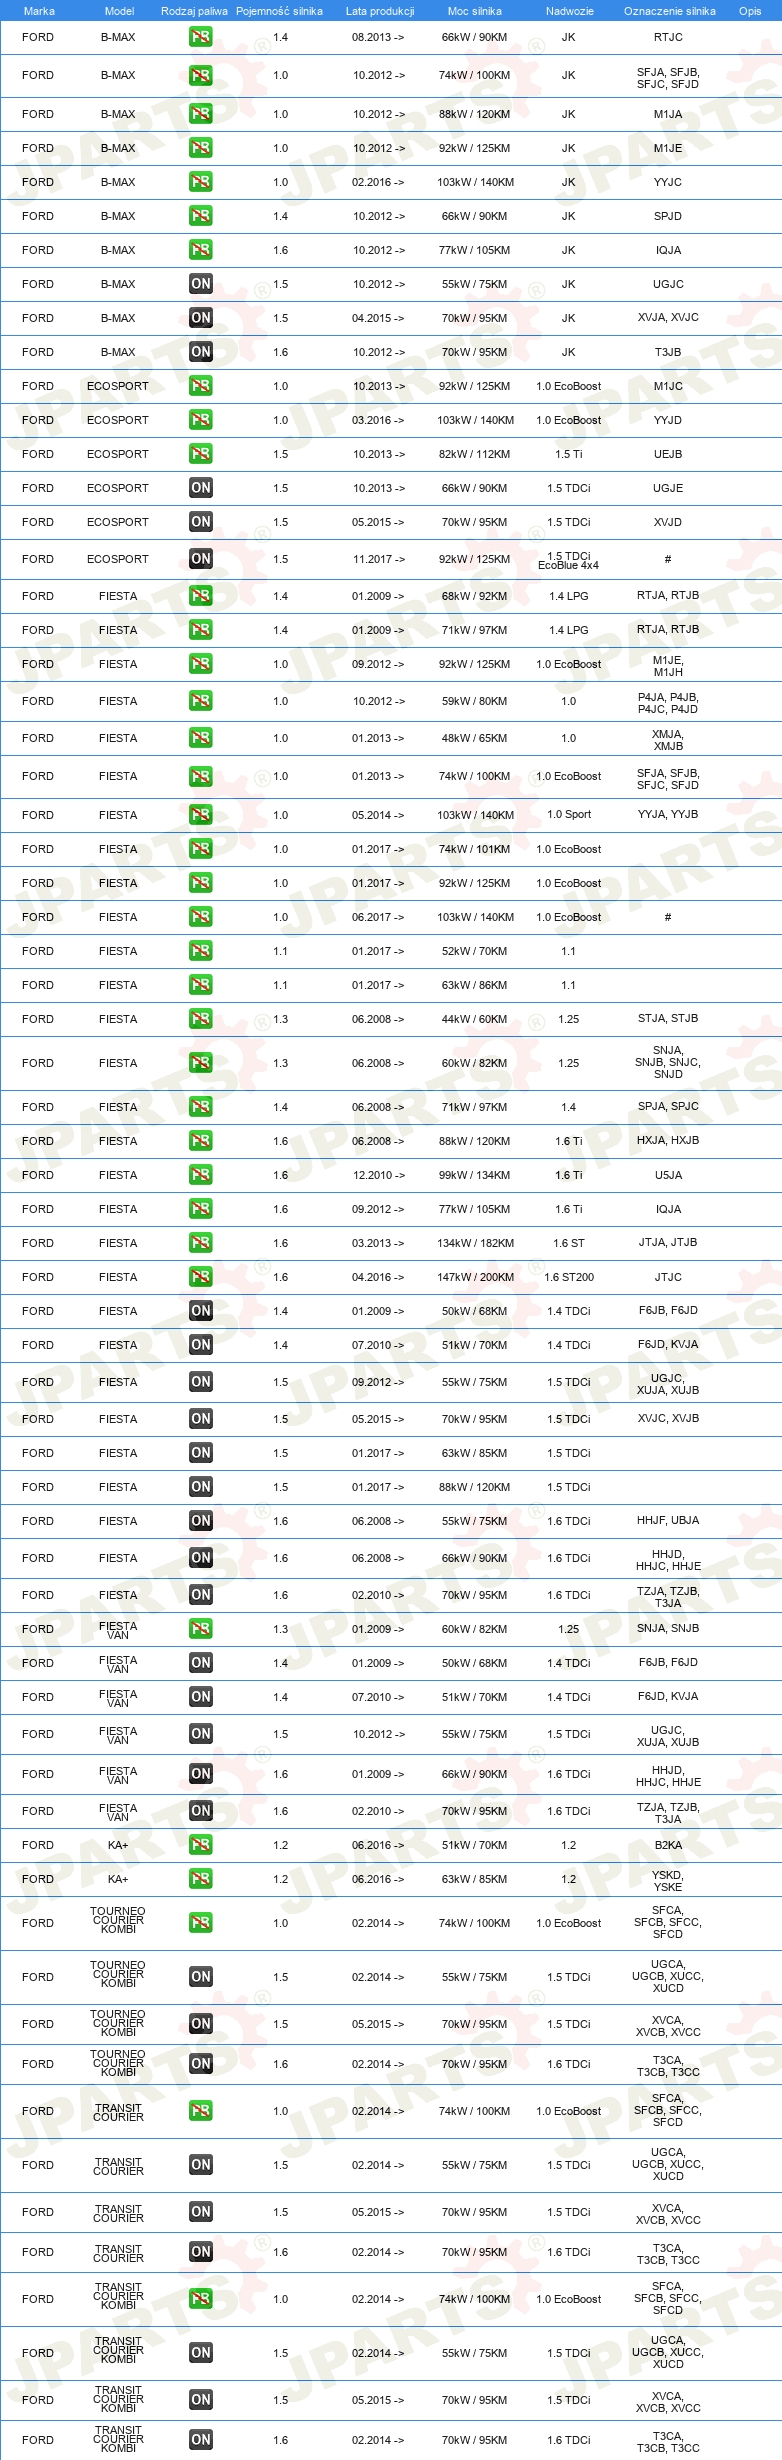Click the "68kW / 92KM" power cell
The width and height of the screenshot is (782, 2460).
click(475, 596)
